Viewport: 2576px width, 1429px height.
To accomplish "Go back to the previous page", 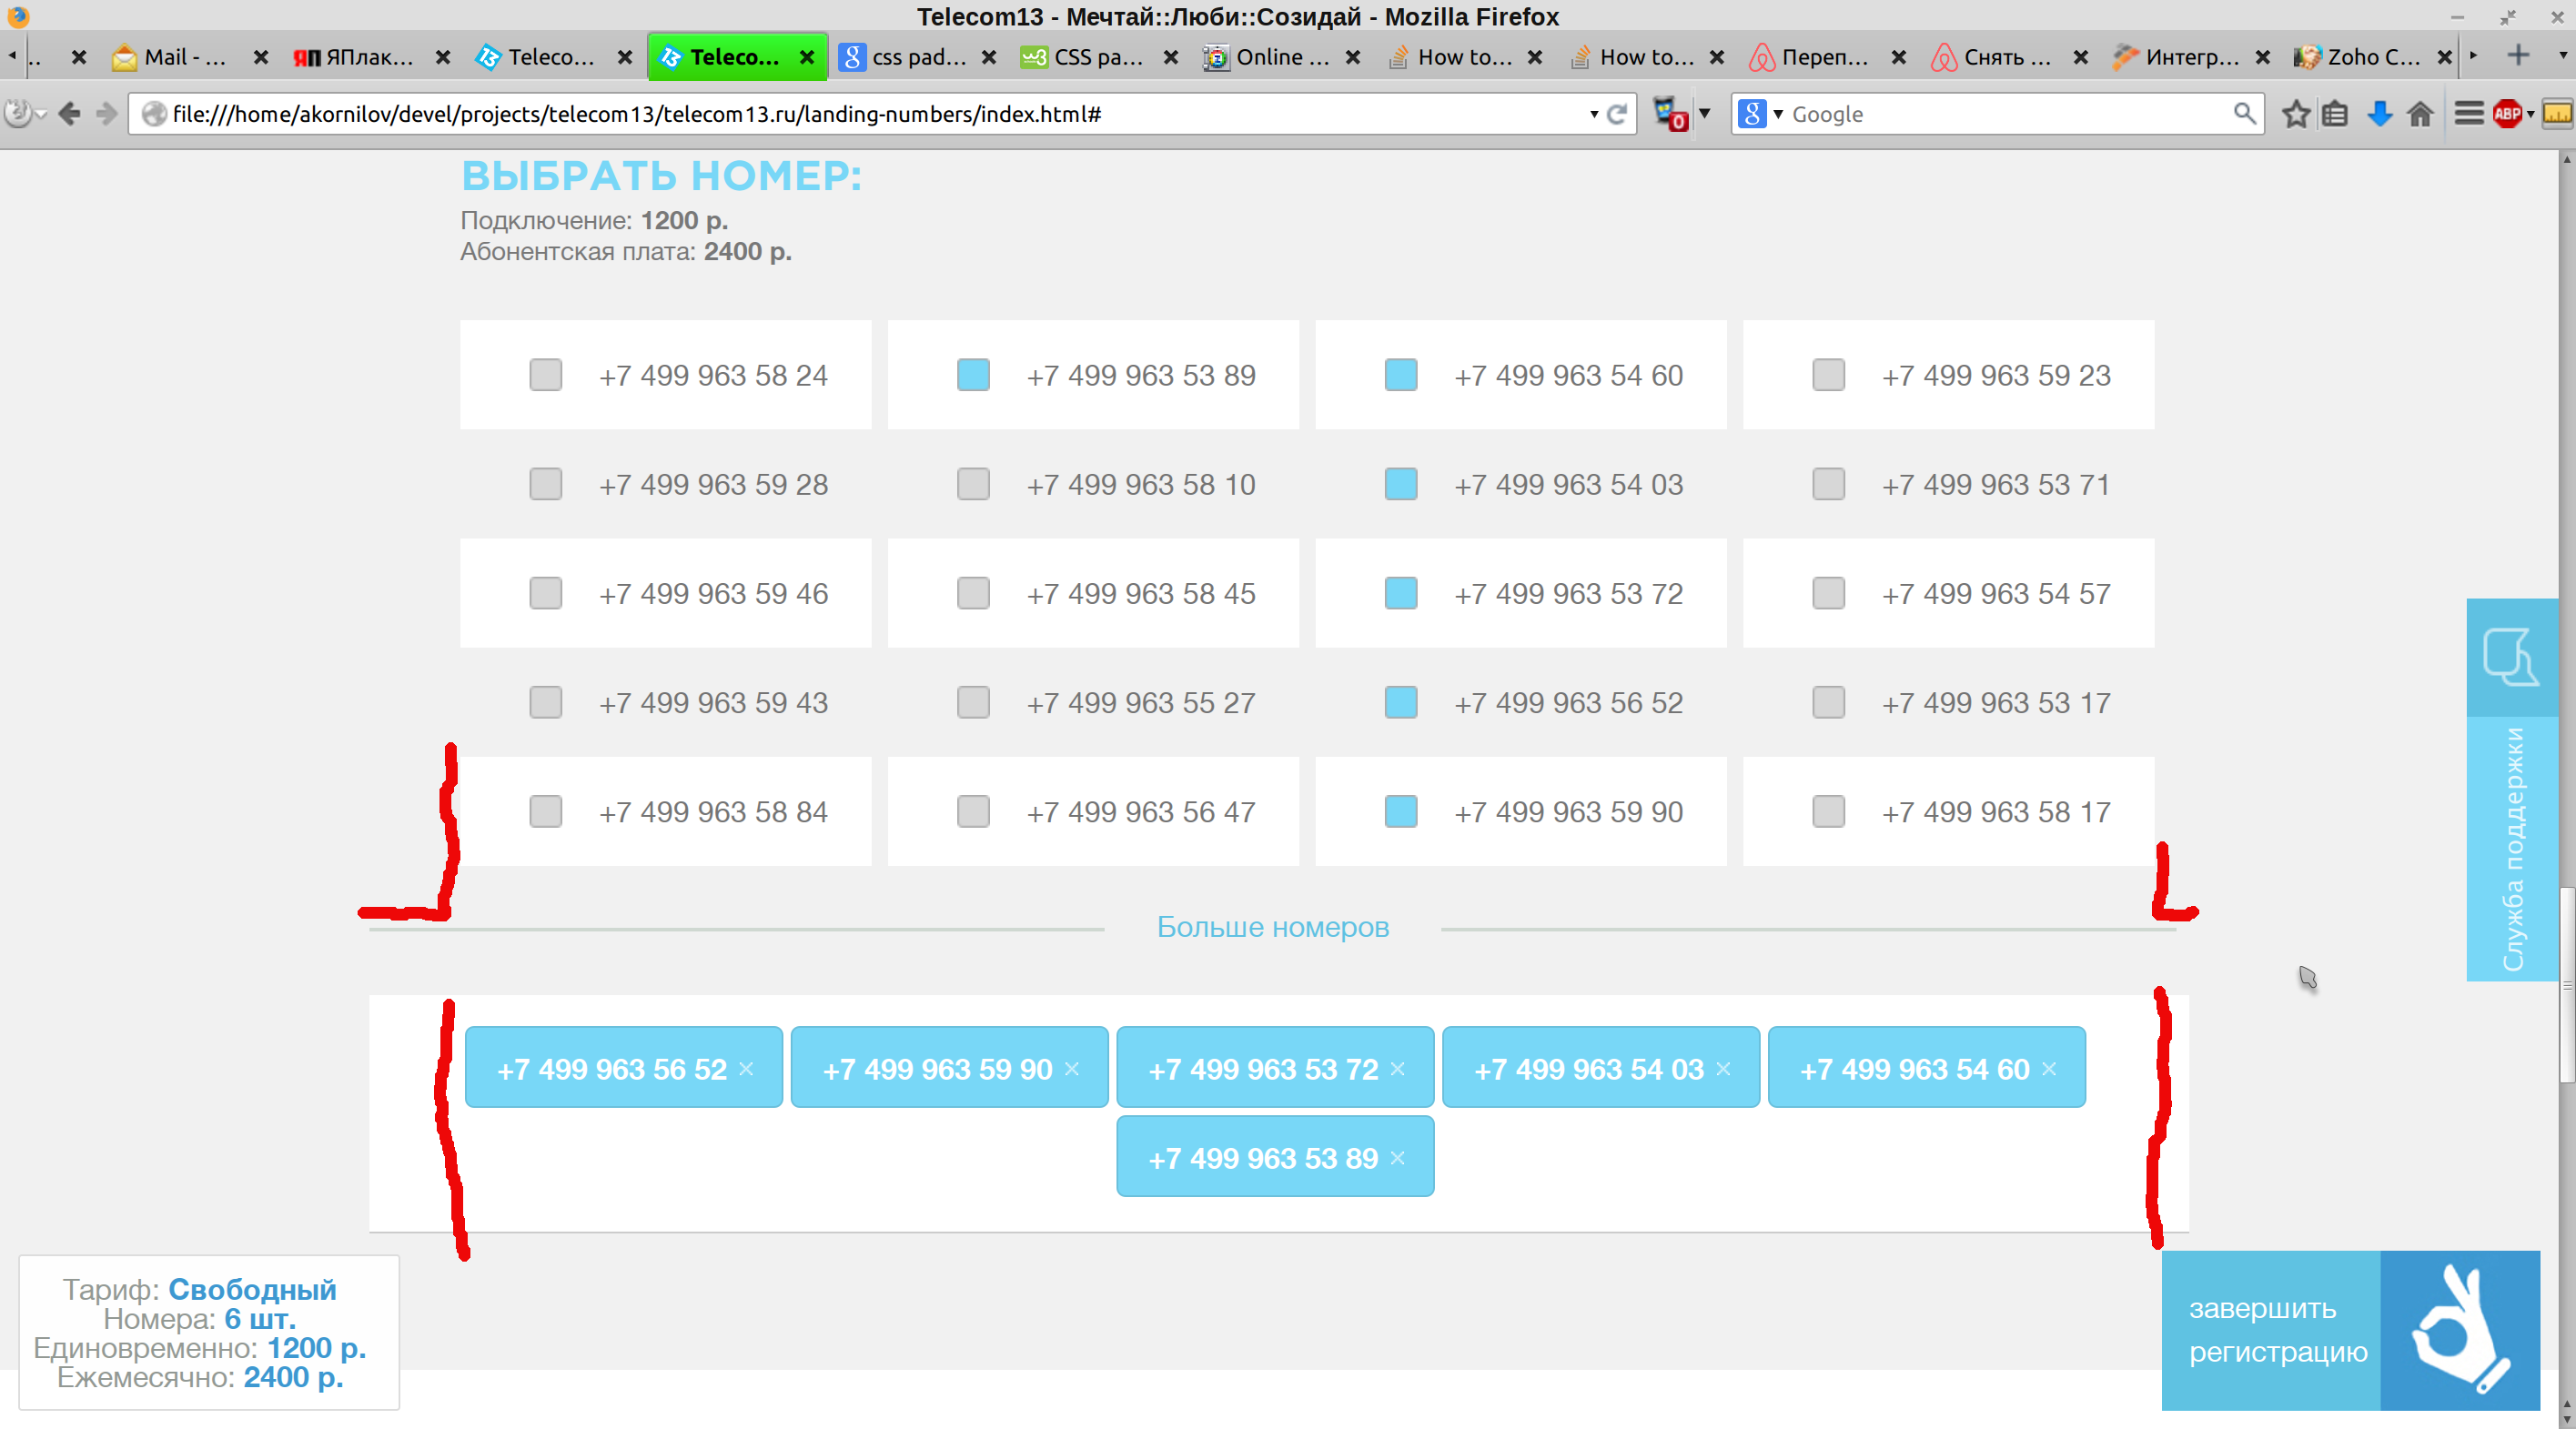I will pos(69,114).
